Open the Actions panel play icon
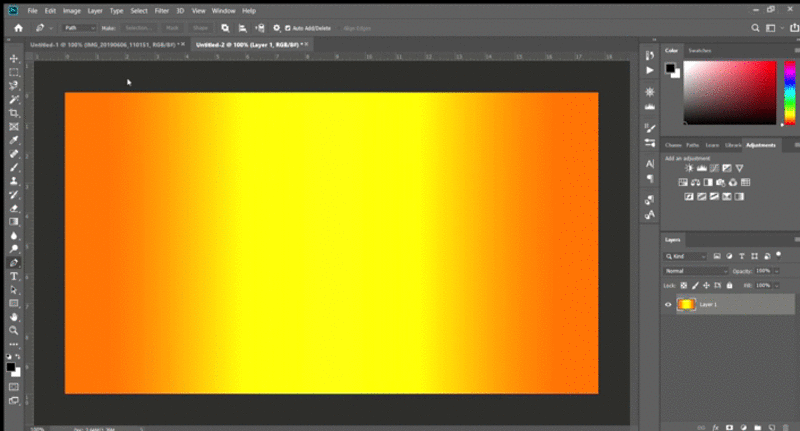 (649, 70)
